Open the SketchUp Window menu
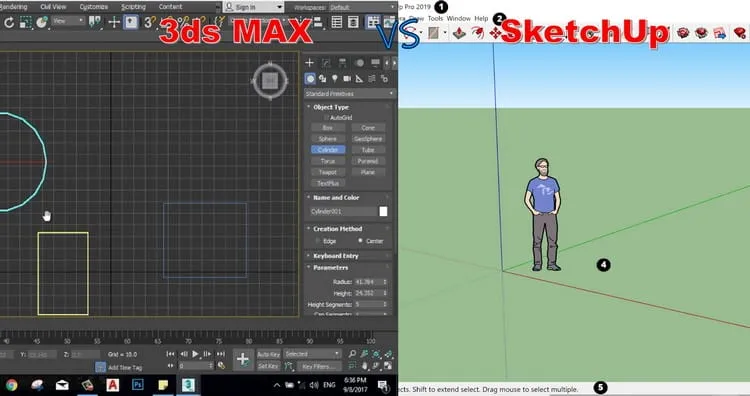This screenshot has width=750, height=396. (459, 18)
